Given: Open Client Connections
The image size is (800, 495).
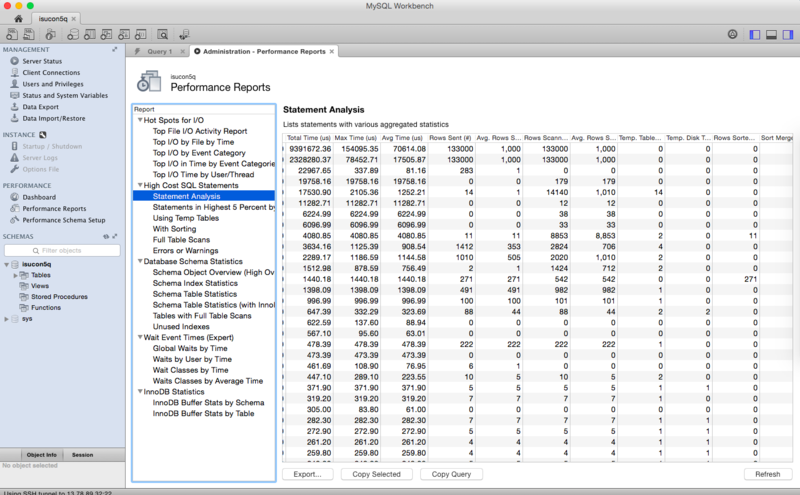Looking at the screenshot, I should click(51, 72).
